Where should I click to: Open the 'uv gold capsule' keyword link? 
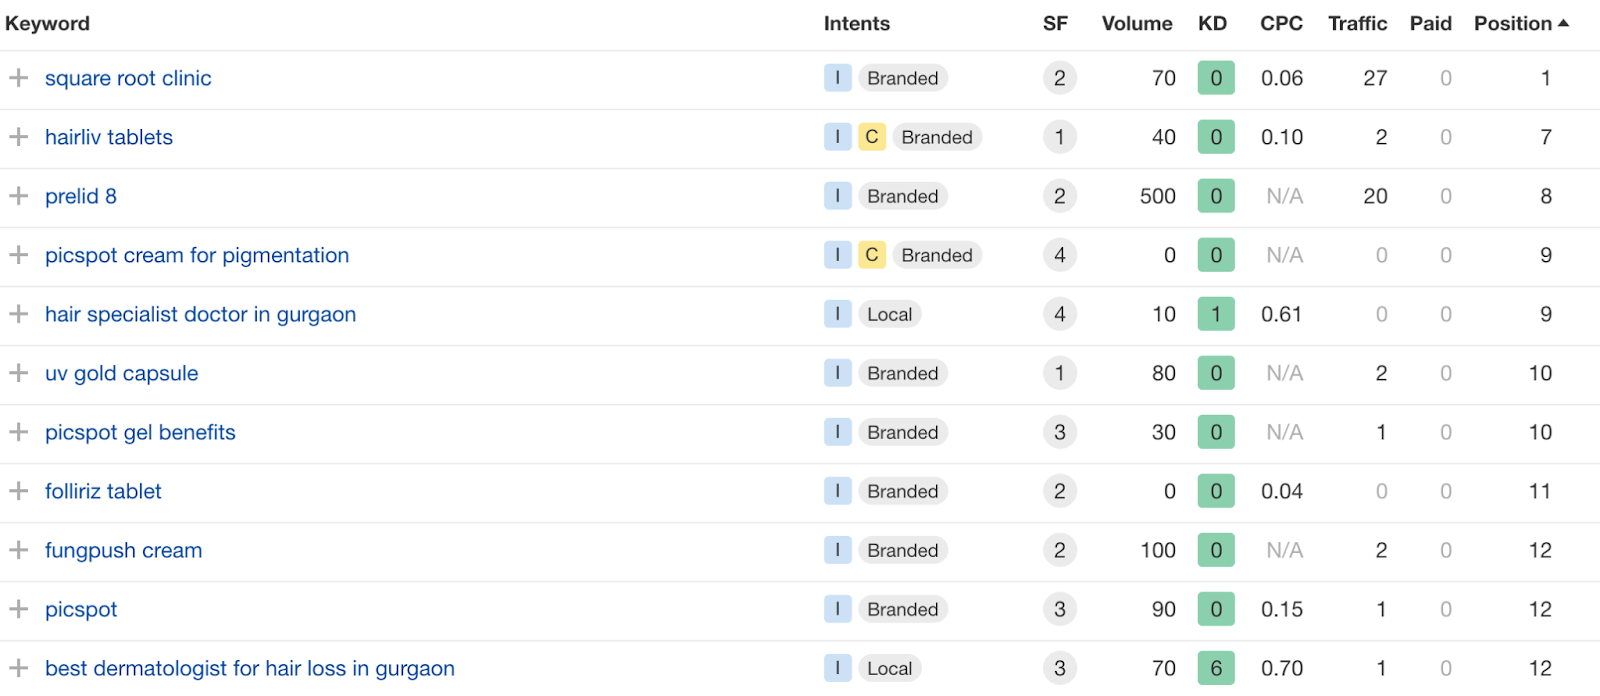point(122,373)
